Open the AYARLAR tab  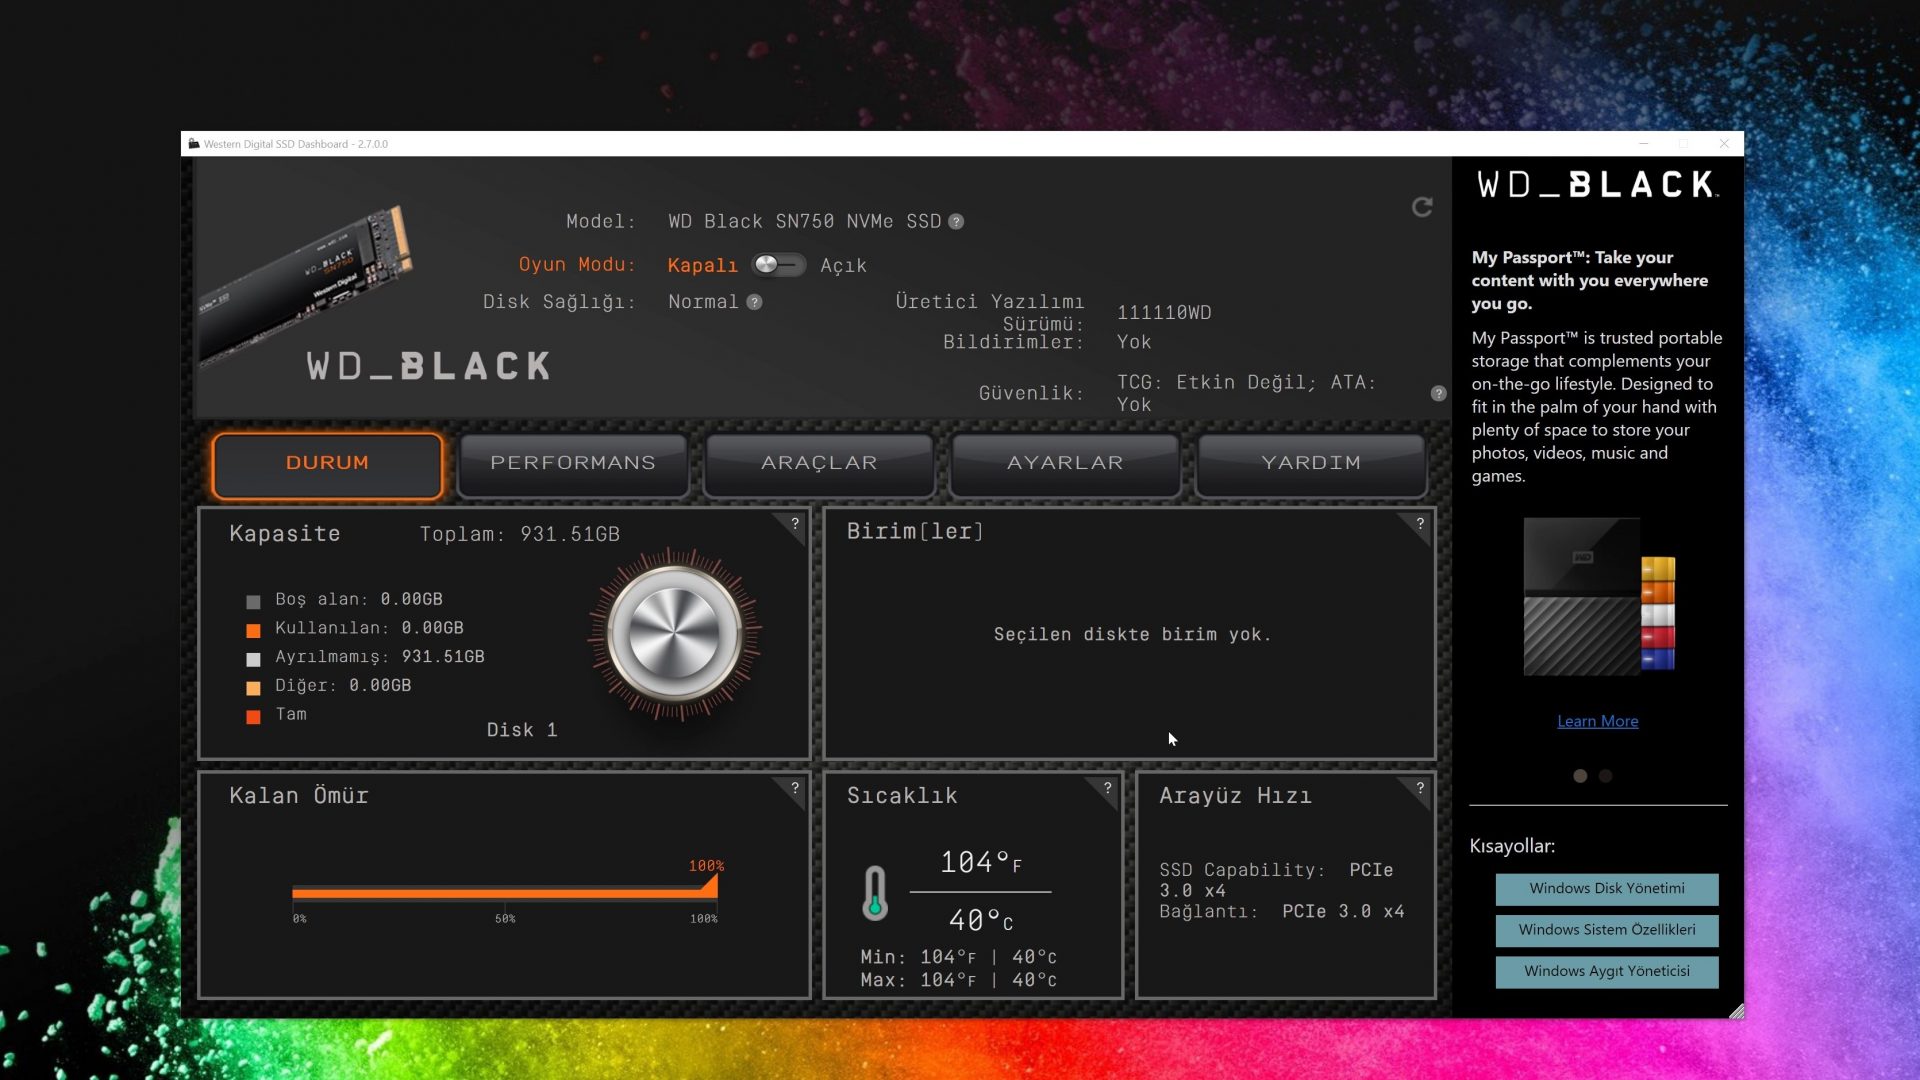click(1064, 463)
